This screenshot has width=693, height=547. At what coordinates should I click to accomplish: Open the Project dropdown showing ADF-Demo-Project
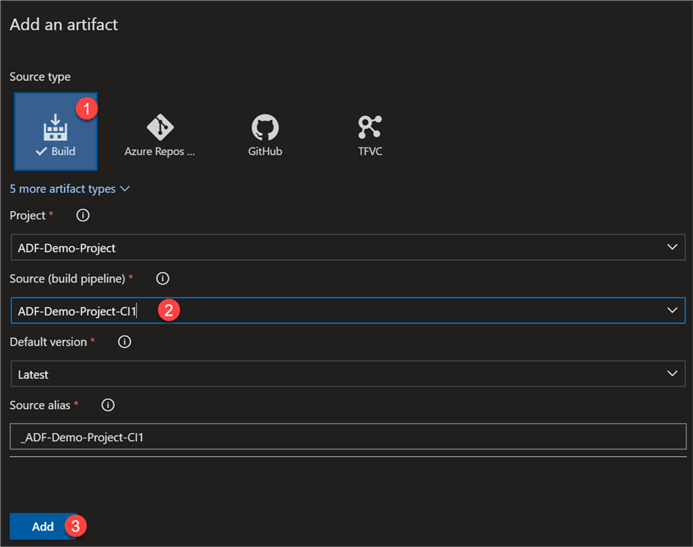click(x=347, y=247)
